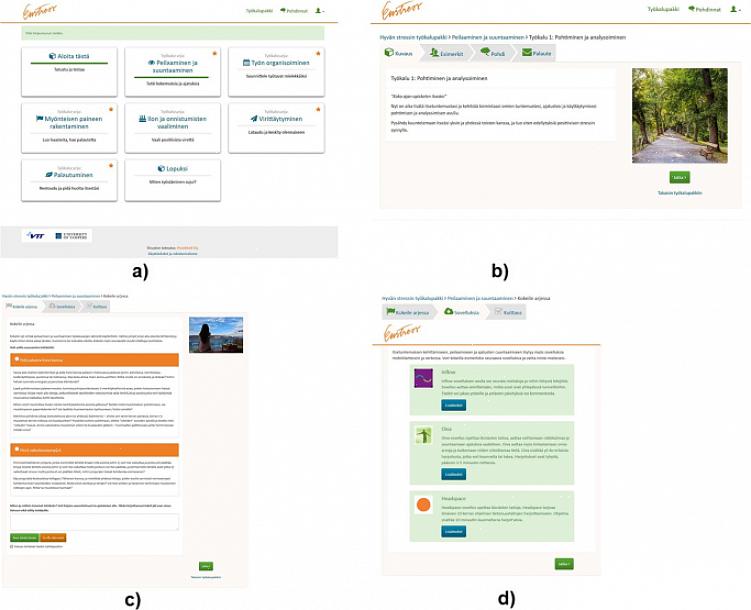Screen dimensions: 751x610
Task: Click the leaf icon beside Palautuminen
Action: click(x=50, y=173)
